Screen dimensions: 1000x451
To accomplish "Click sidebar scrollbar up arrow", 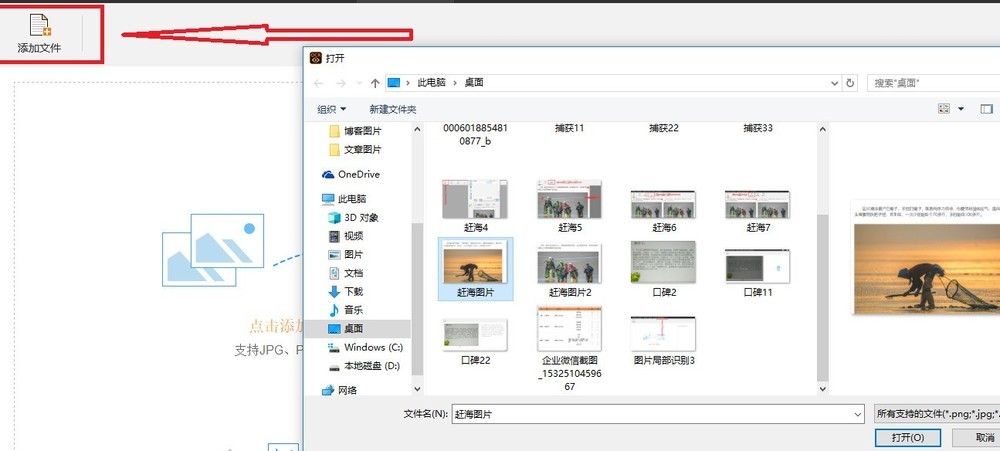I will tap(418, 128).
